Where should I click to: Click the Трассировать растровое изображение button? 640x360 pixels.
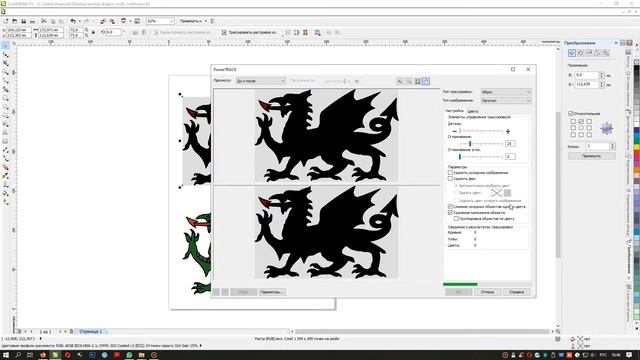pyautogui.click(x=250, y=32)
